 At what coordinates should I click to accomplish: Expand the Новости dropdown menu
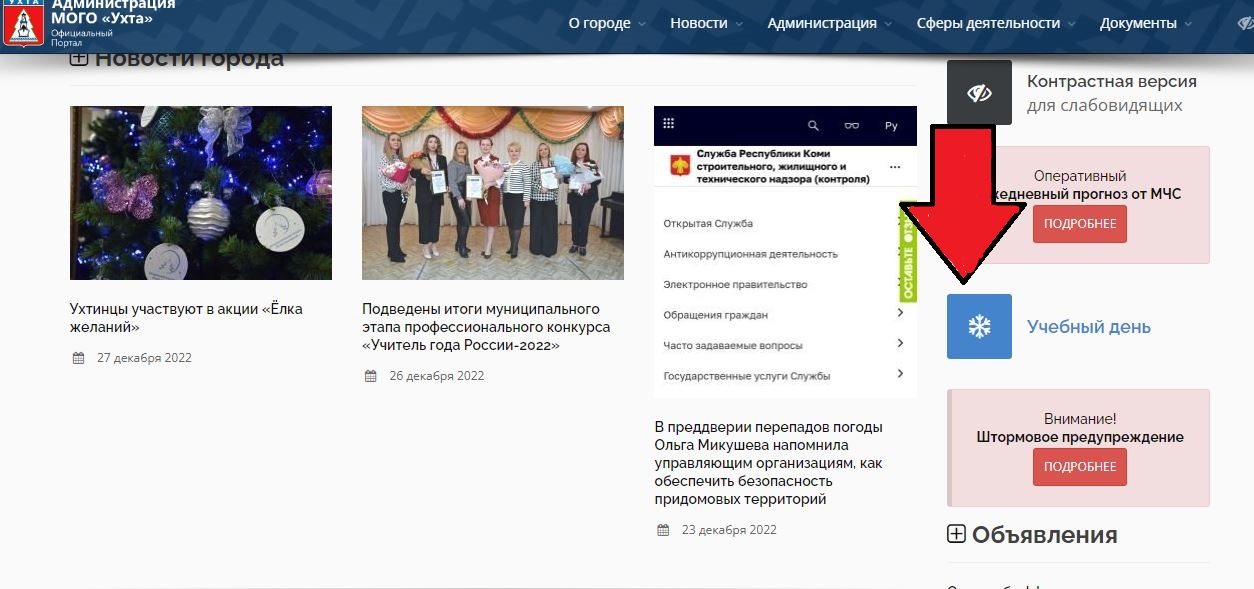[x=706, y=23]
